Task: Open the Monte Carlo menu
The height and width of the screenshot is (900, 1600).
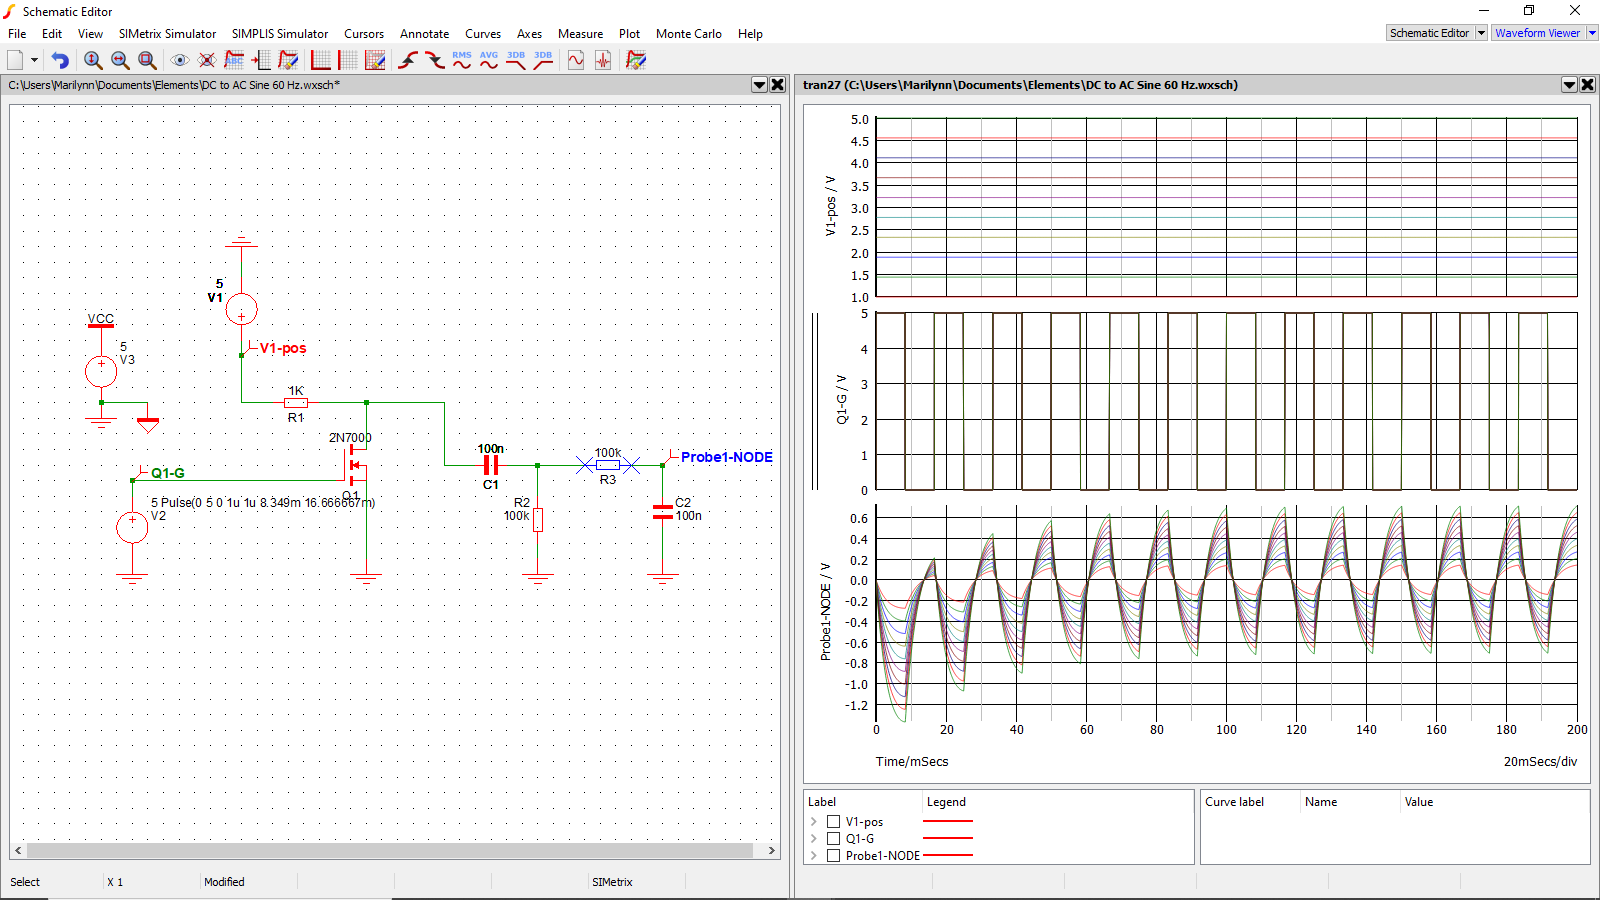Action: 689,34
